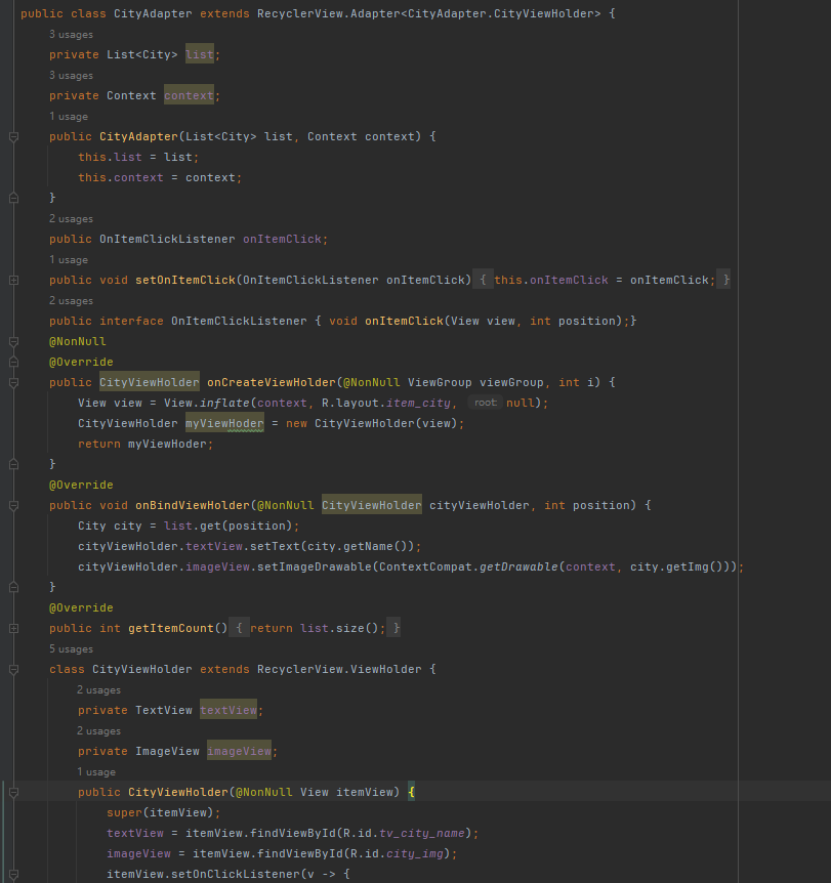The width and height of the screenshot is (831, 883).
Task: Open the "5 usages" hint above CityViewHolder class
Action: 71,649
